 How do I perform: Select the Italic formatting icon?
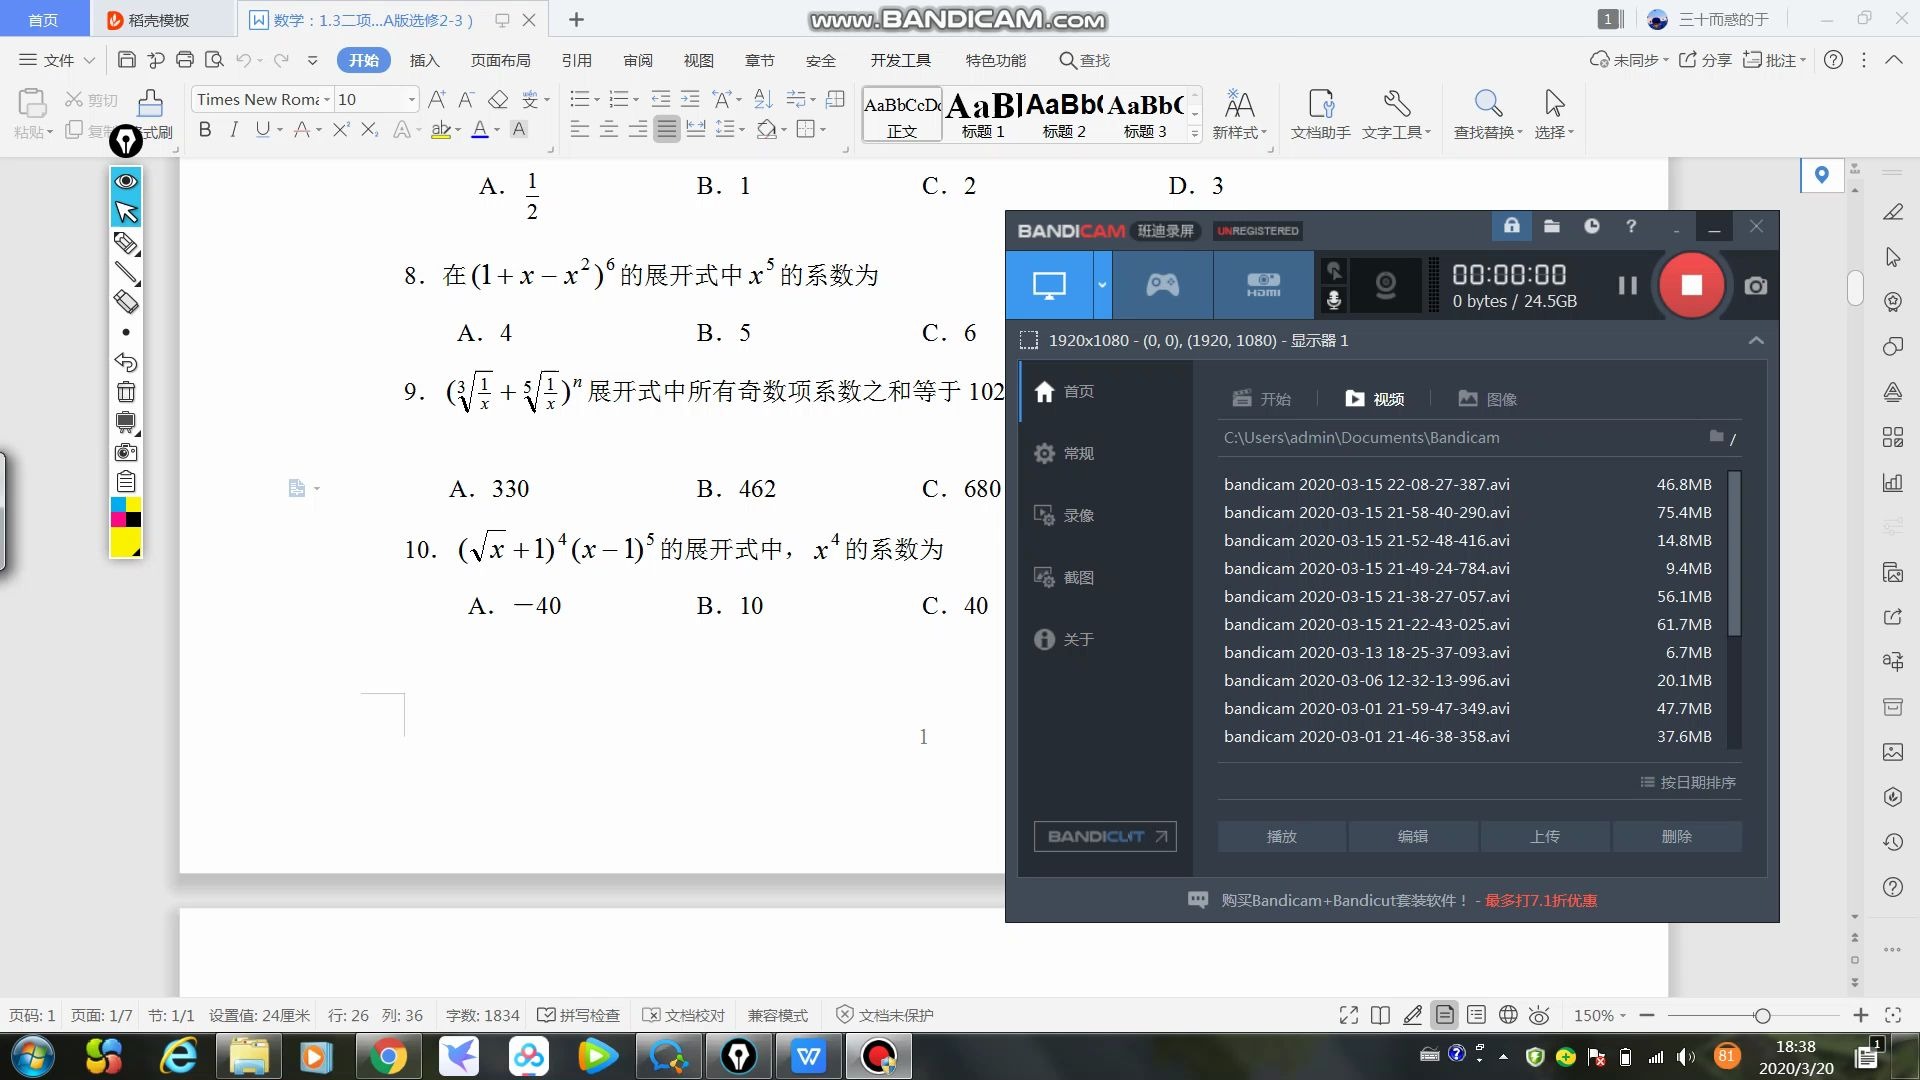click(232, 128)
